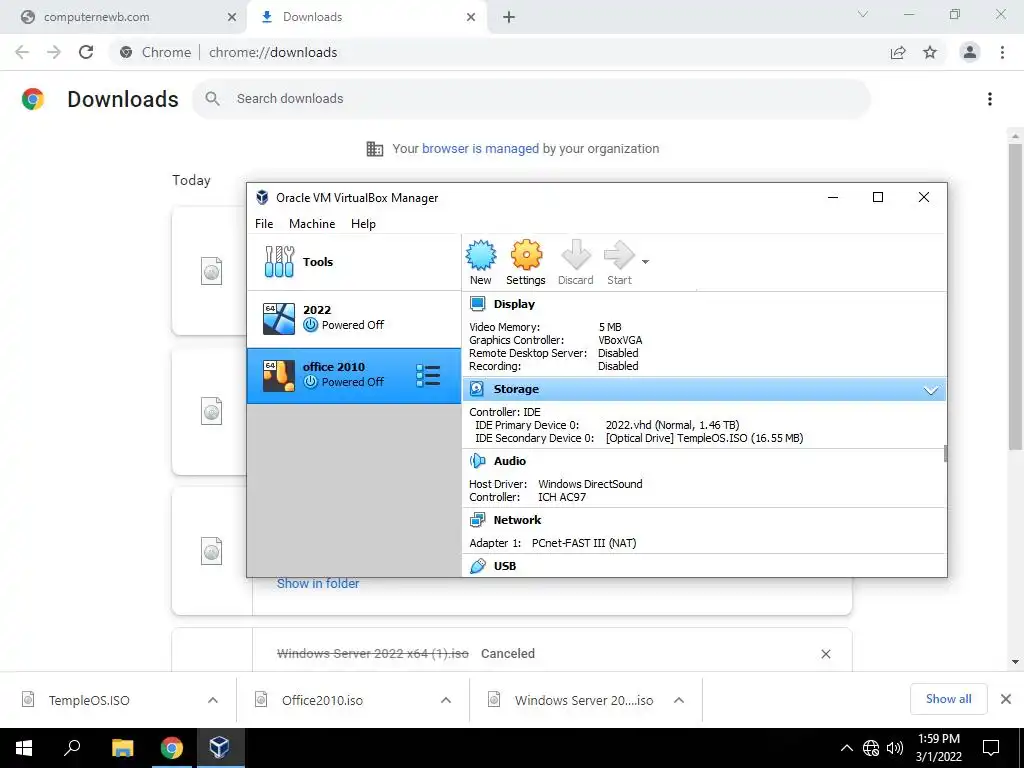Open Windows taskbar search

coord(72,748)
